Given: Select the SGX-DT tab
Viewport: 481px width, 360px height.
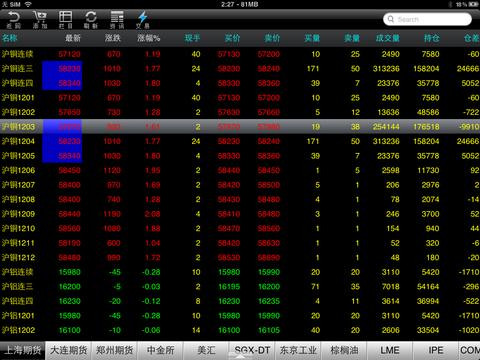Looking at the screenshot, I should (252, 350).
